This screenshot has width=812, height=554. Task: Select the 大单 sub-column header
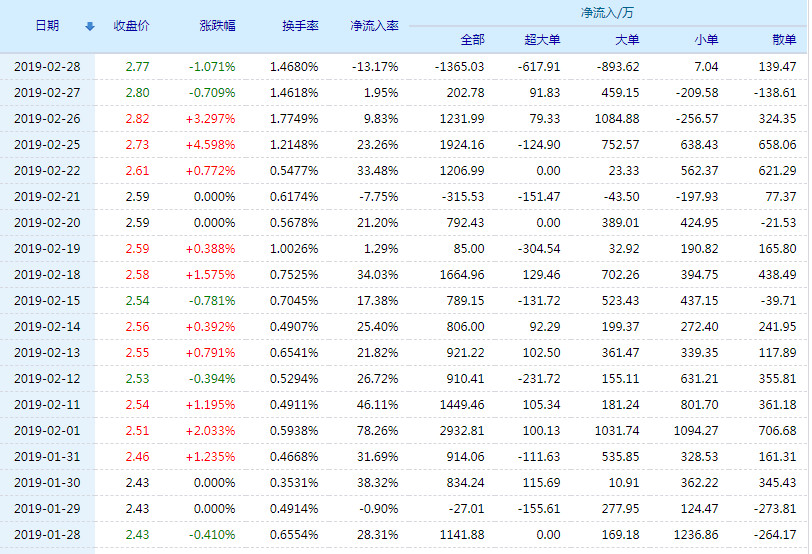(x=626, y=40)
